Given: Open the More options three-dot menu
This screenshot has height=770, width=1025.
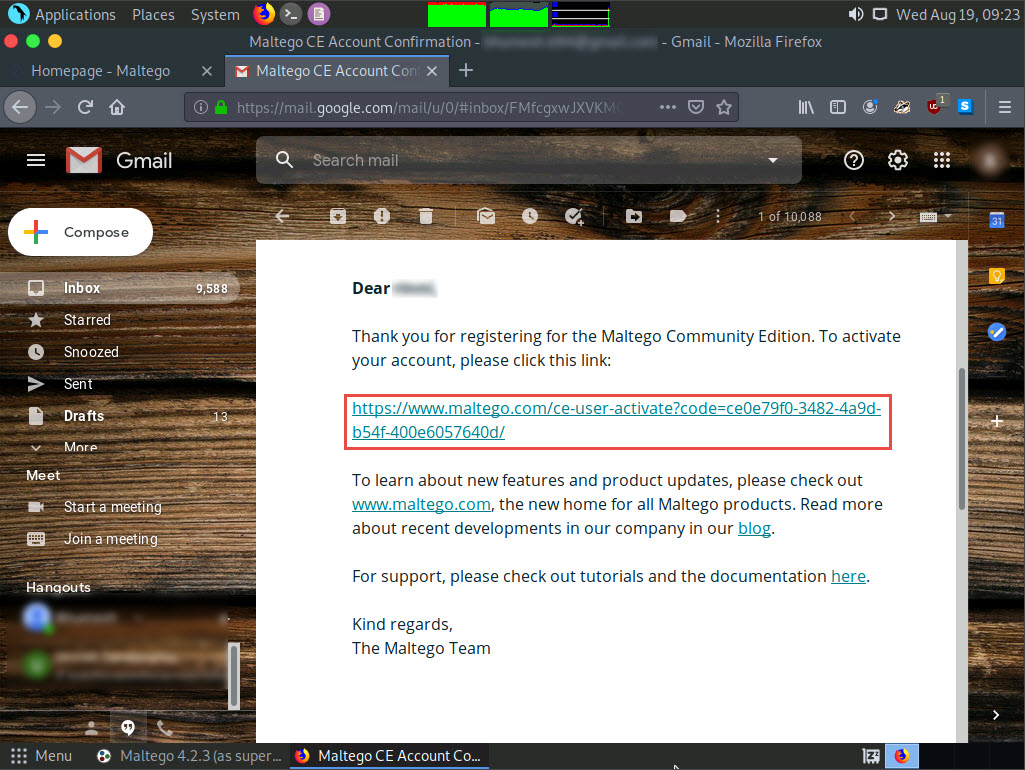Looking at the screenshot, I should pos(718,216).
